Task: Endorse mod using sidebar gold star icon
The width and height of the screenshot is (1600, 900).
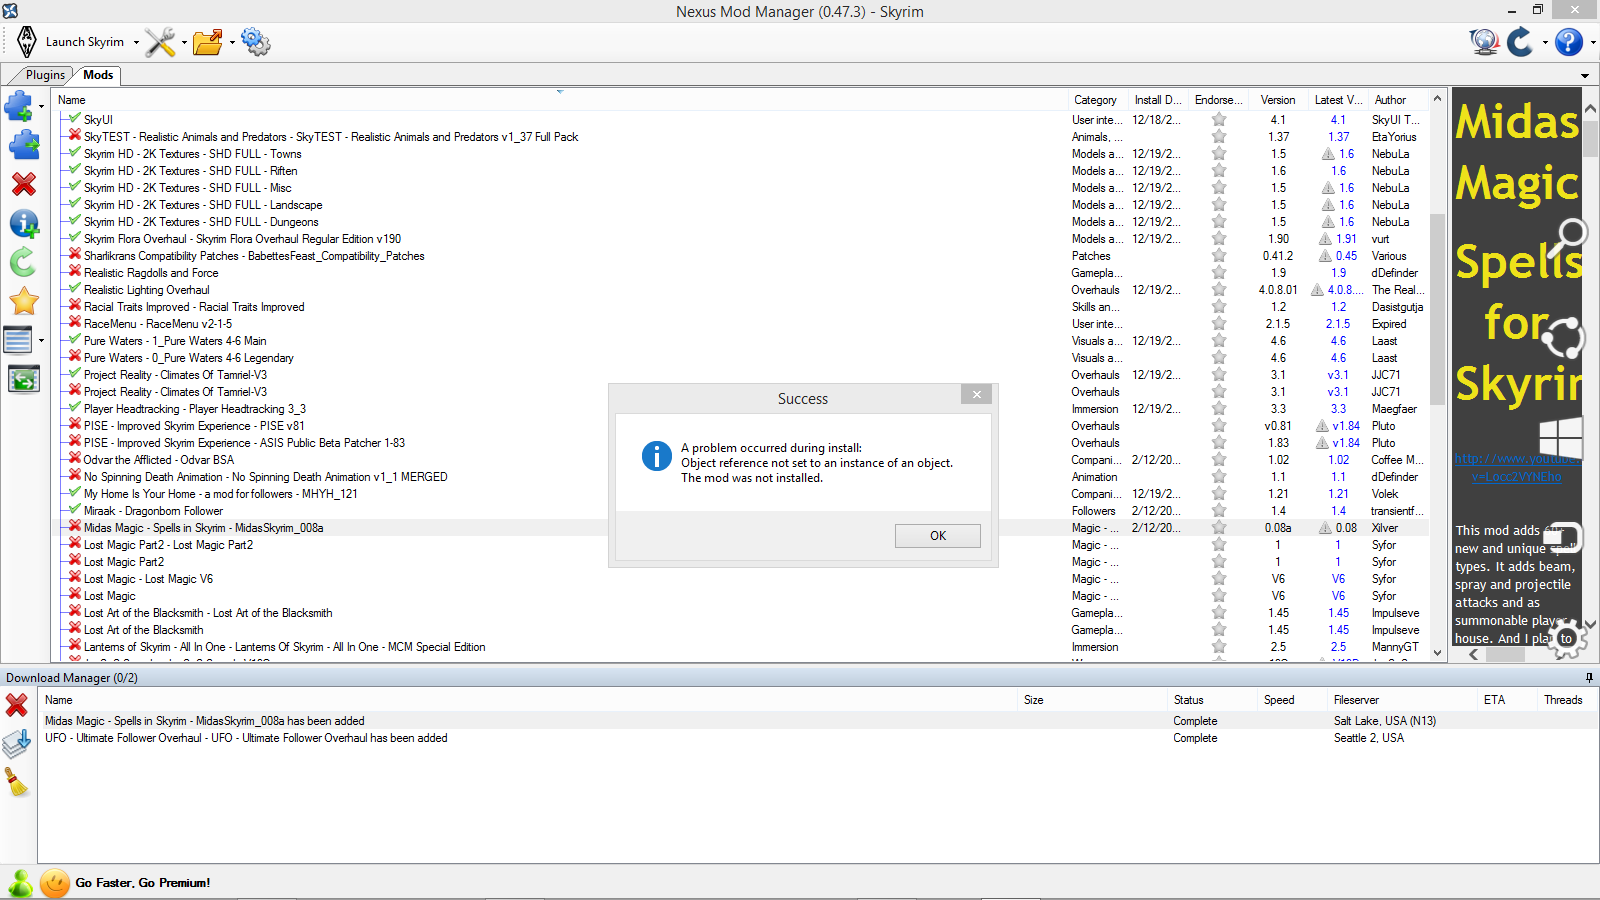Action: [x=24, y=301]
